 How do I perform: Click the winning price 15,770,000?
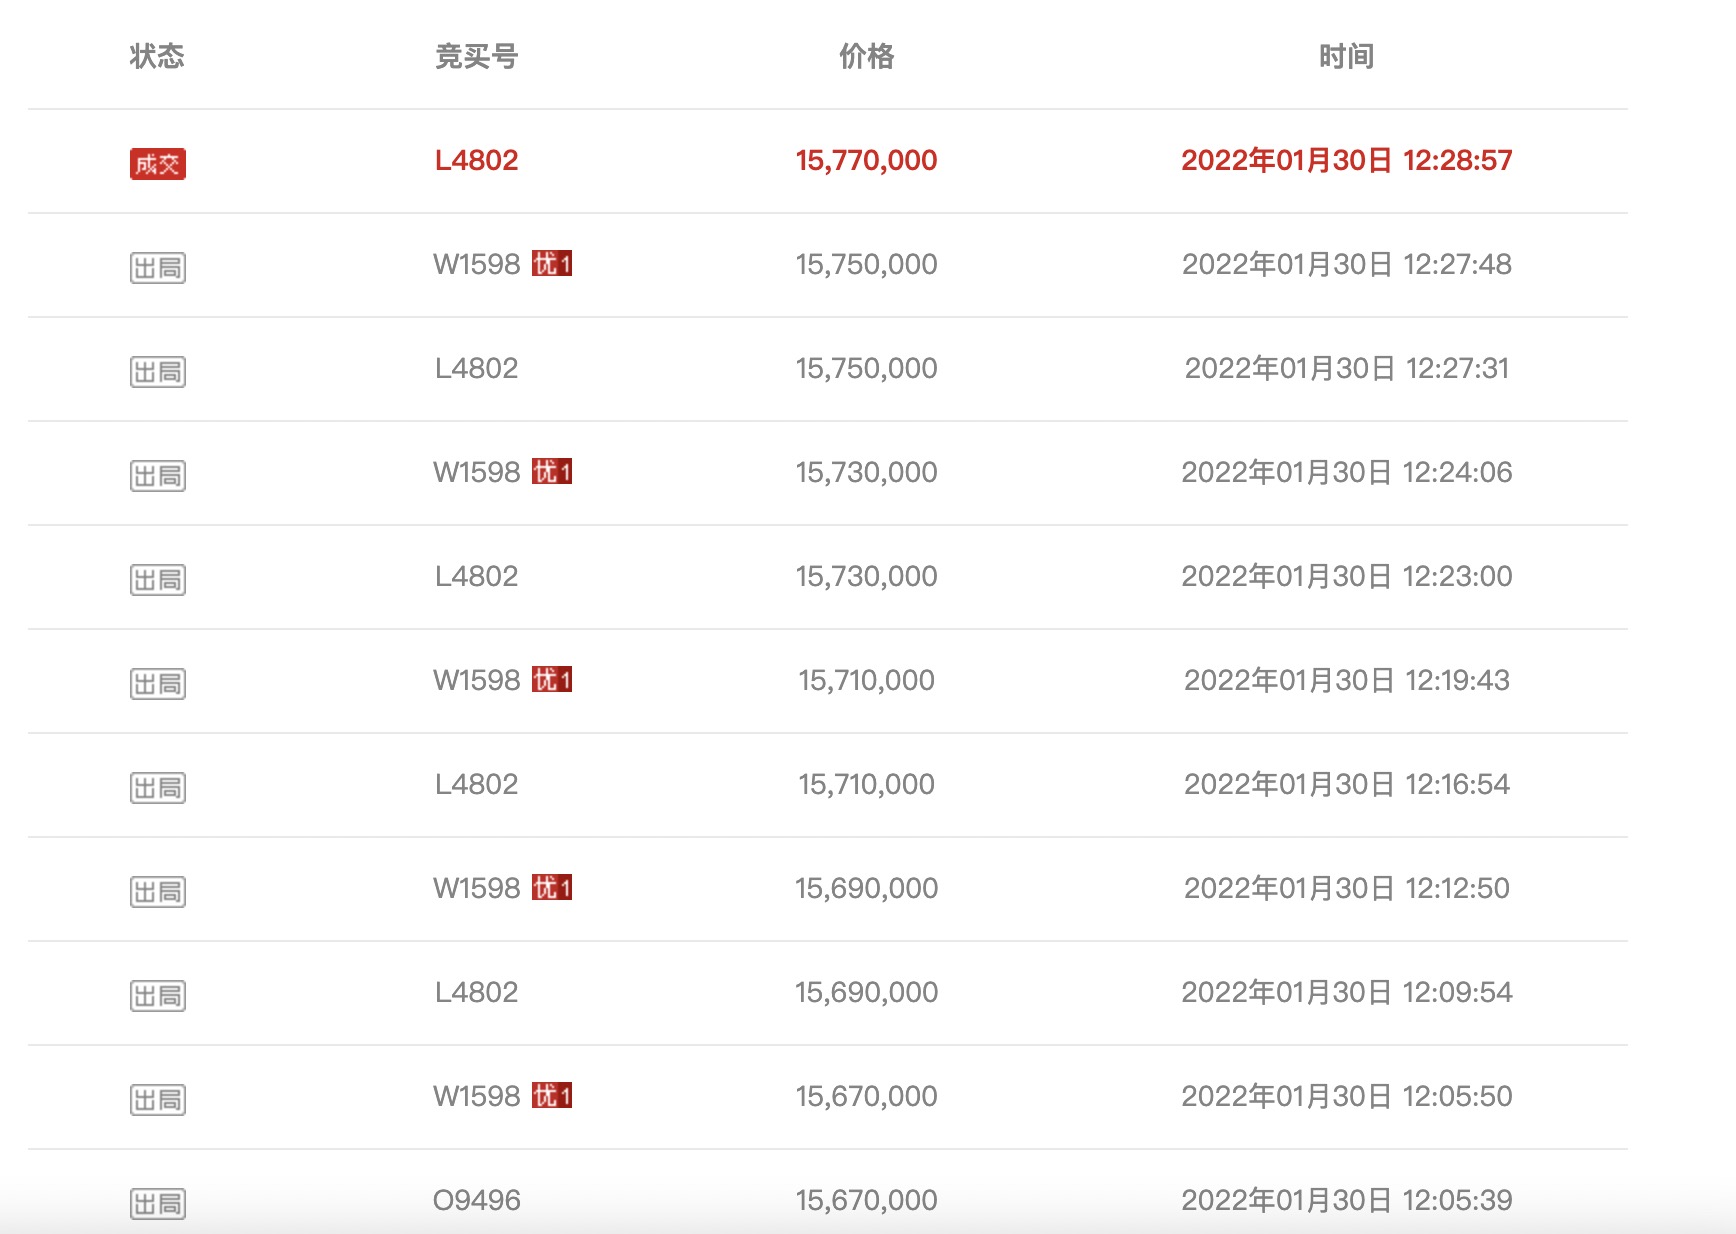(866, 160)
